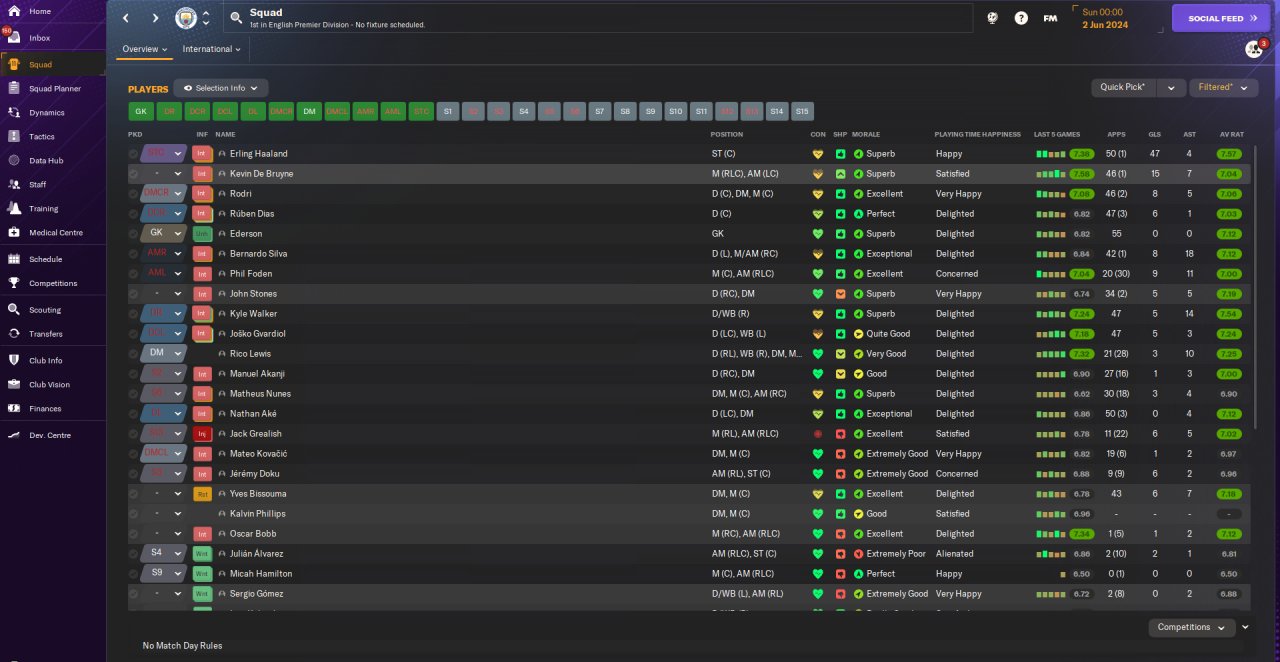Open the Overview tab menu
This screenshot has height=662, width=1280.
[145, 49]
